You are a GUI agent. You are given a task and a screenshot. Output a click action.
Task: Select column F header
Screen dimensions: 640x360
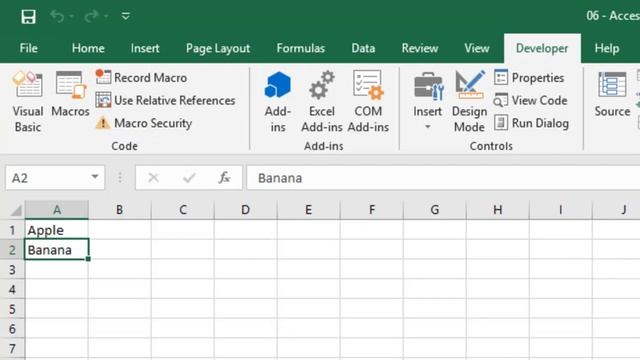point(372,210)
